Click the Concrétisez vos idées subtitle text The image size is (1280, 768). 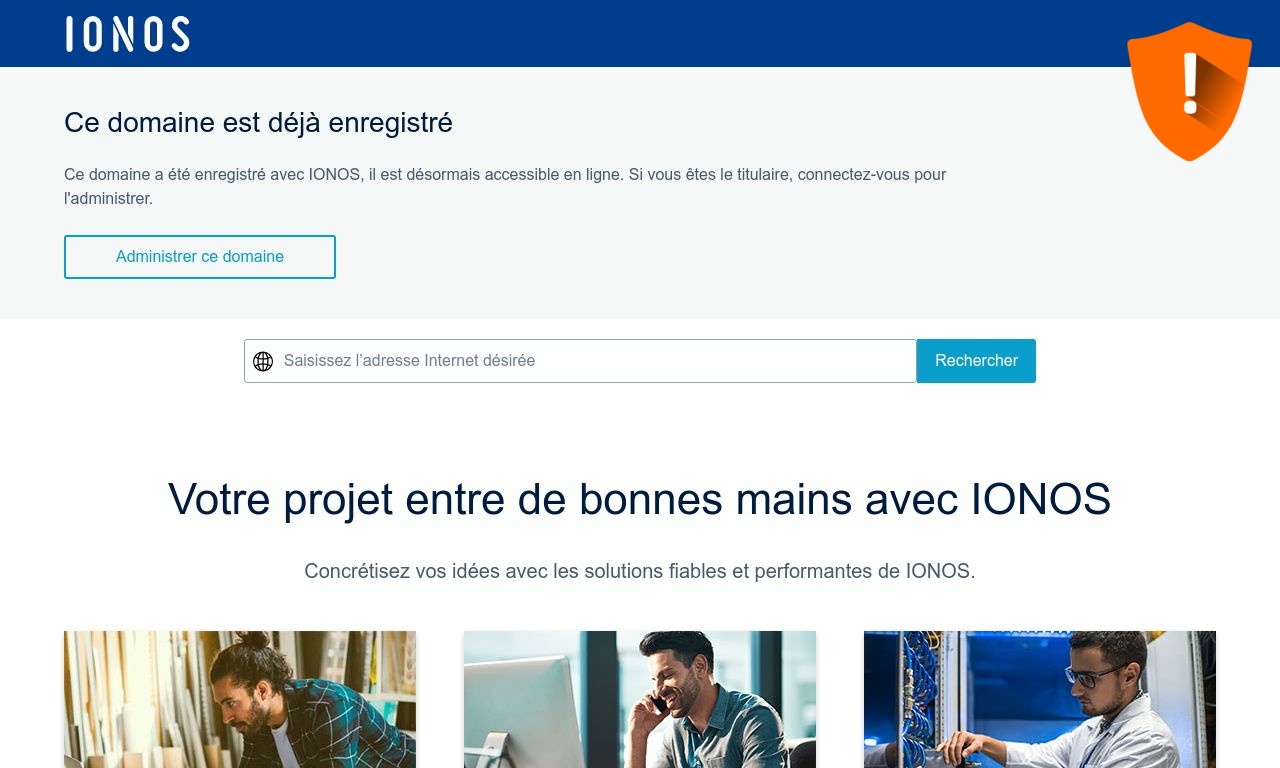pos(640,571)
